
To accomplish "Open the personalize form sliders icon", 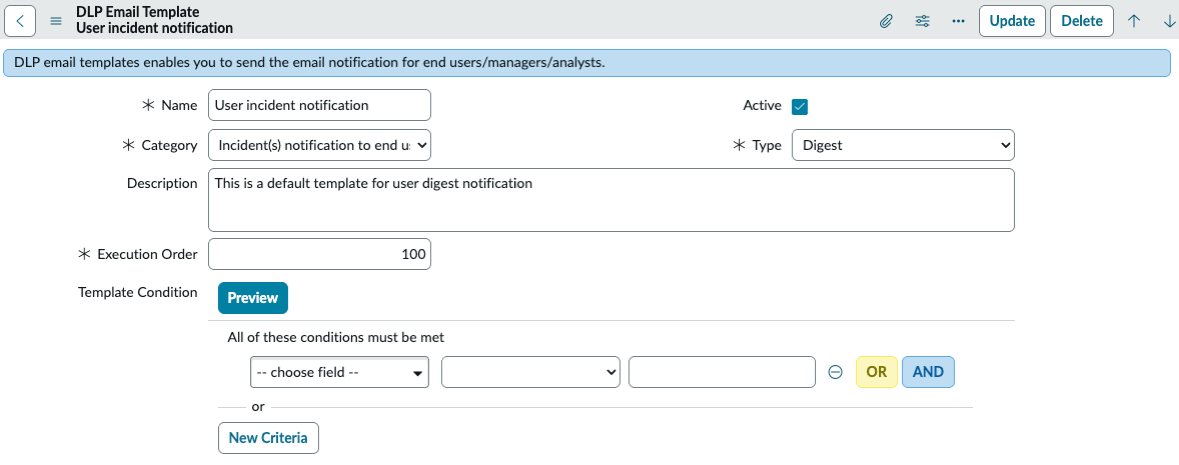I will [x=922, y=21].
